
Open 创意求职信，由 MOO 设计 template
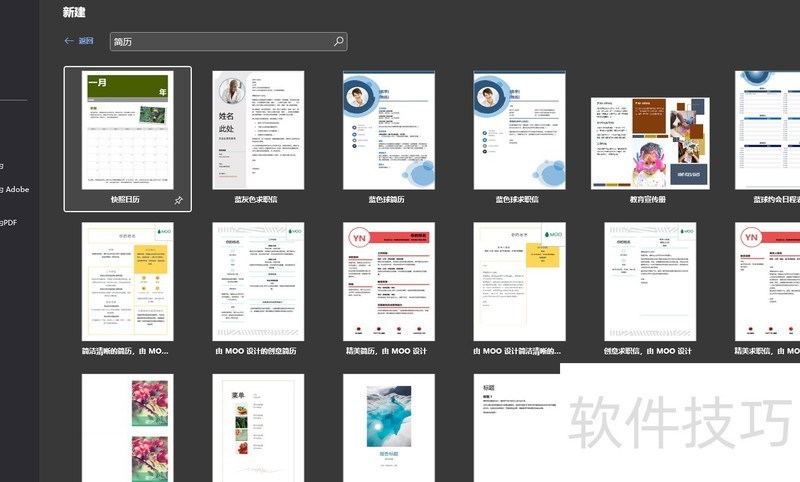(x=650, y=282)
